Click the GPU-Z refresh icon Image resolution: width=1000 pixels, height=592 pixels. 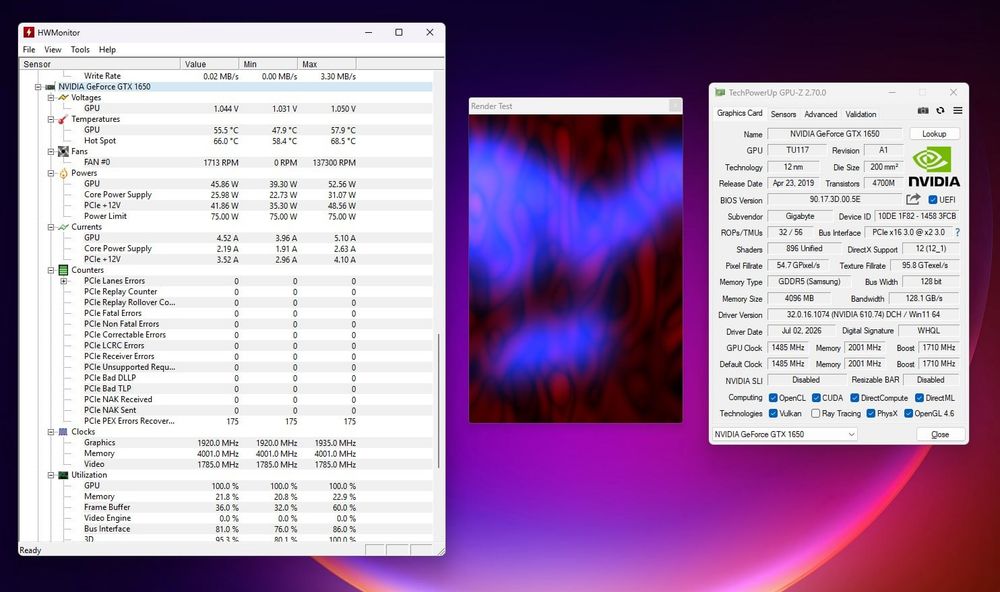(x=940, y=110)
